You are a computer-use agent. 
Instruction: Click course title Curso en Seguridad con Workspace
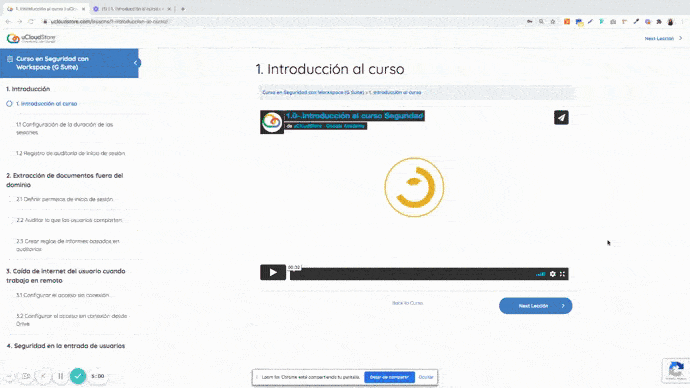pos(52,63)
